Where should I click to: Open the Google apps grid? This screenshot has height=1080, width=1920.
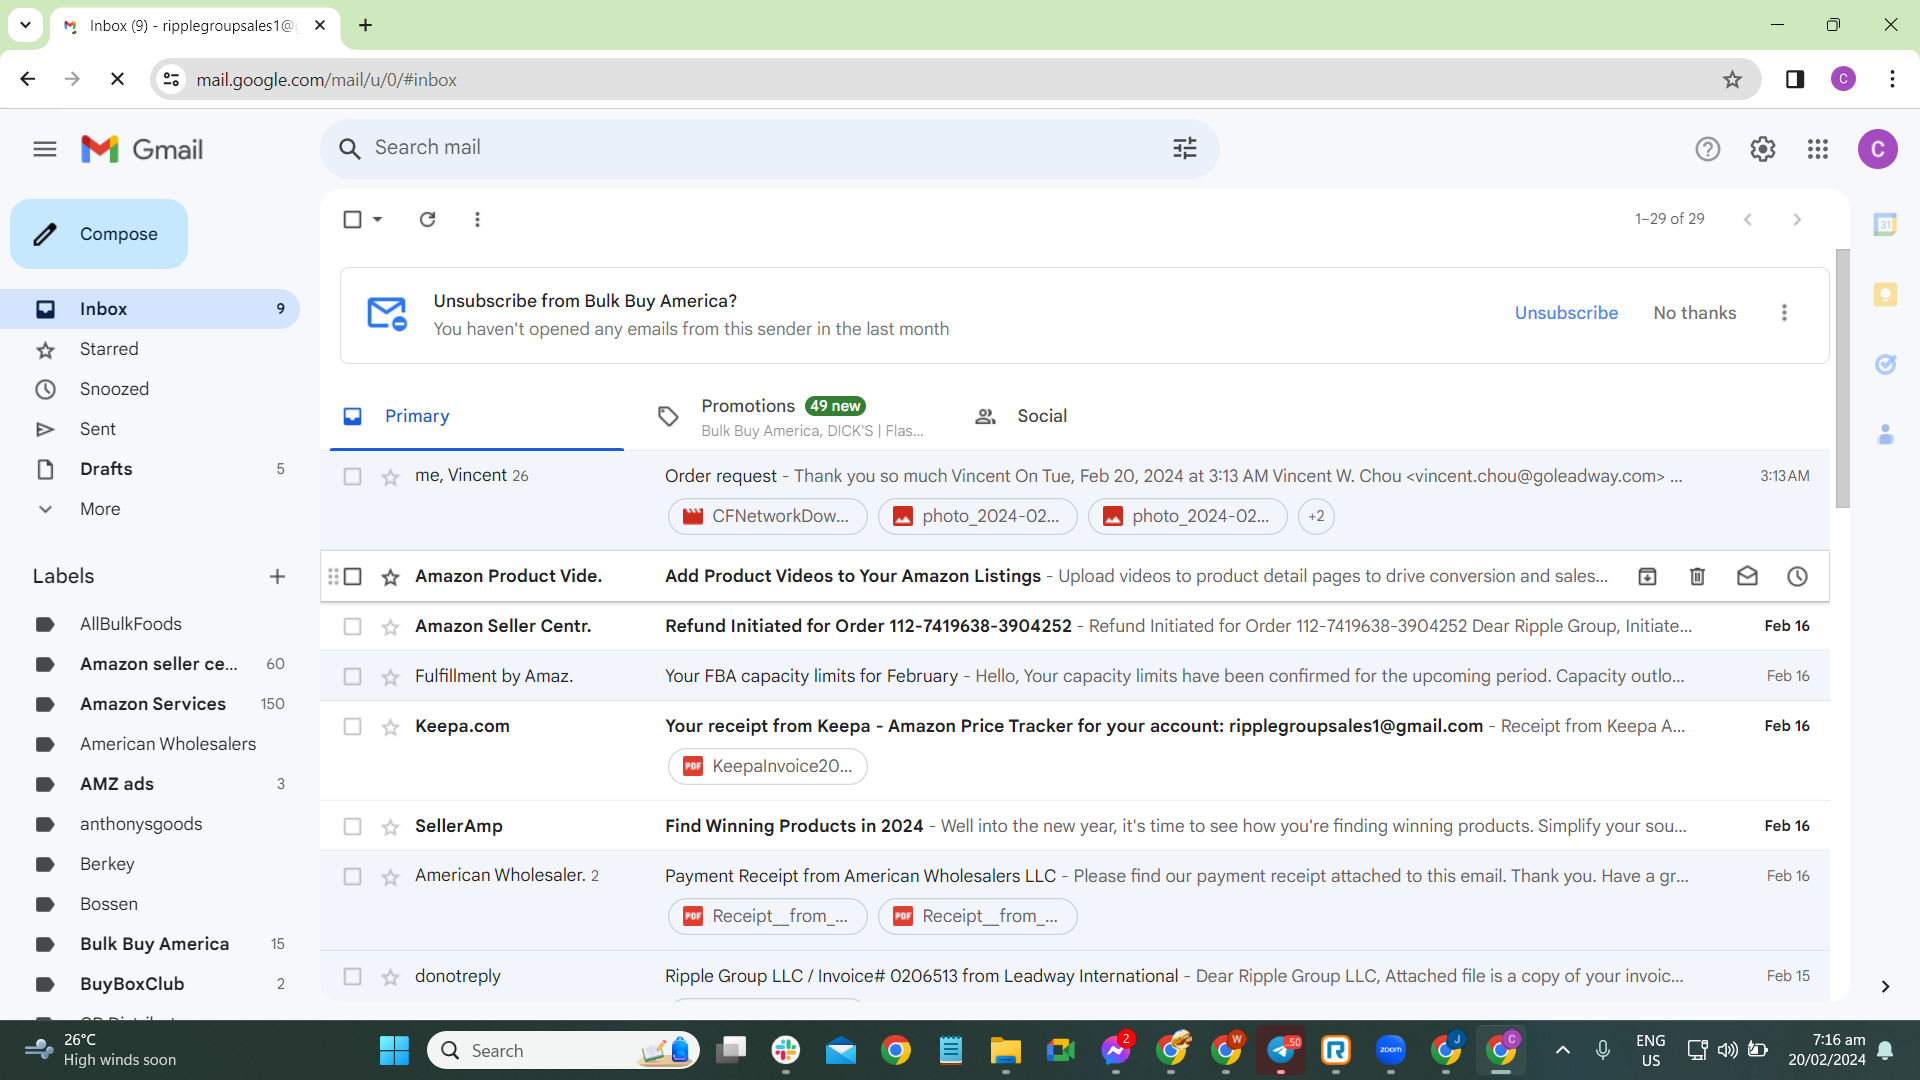(x=1818, y=149)
